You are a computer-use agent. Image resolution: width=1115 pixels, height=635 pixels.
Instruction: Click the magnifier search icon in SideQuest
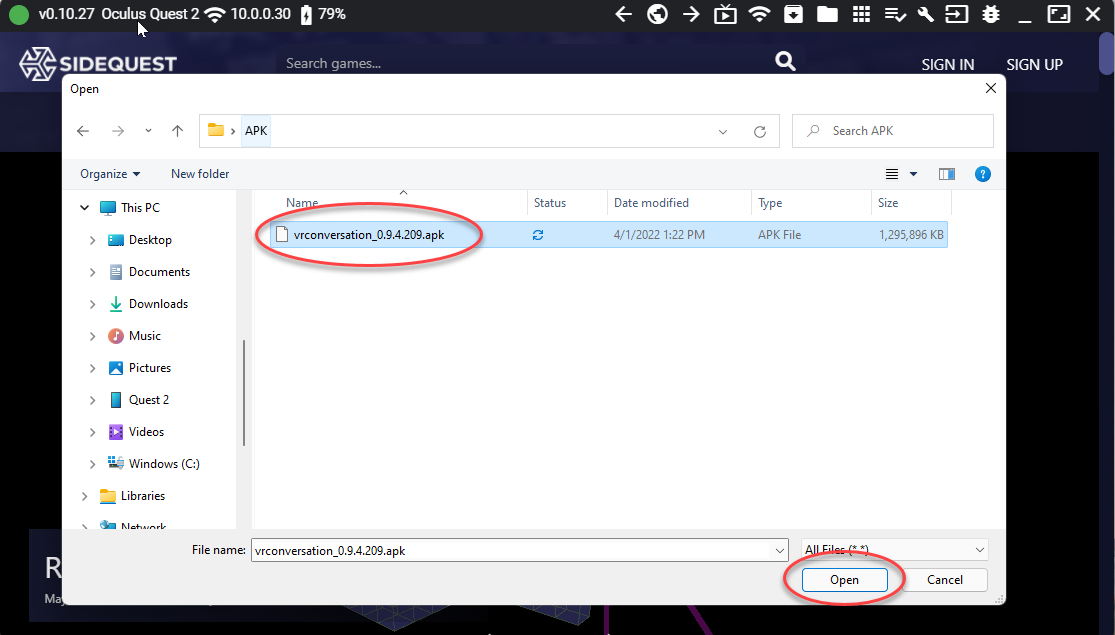(785, 61)
